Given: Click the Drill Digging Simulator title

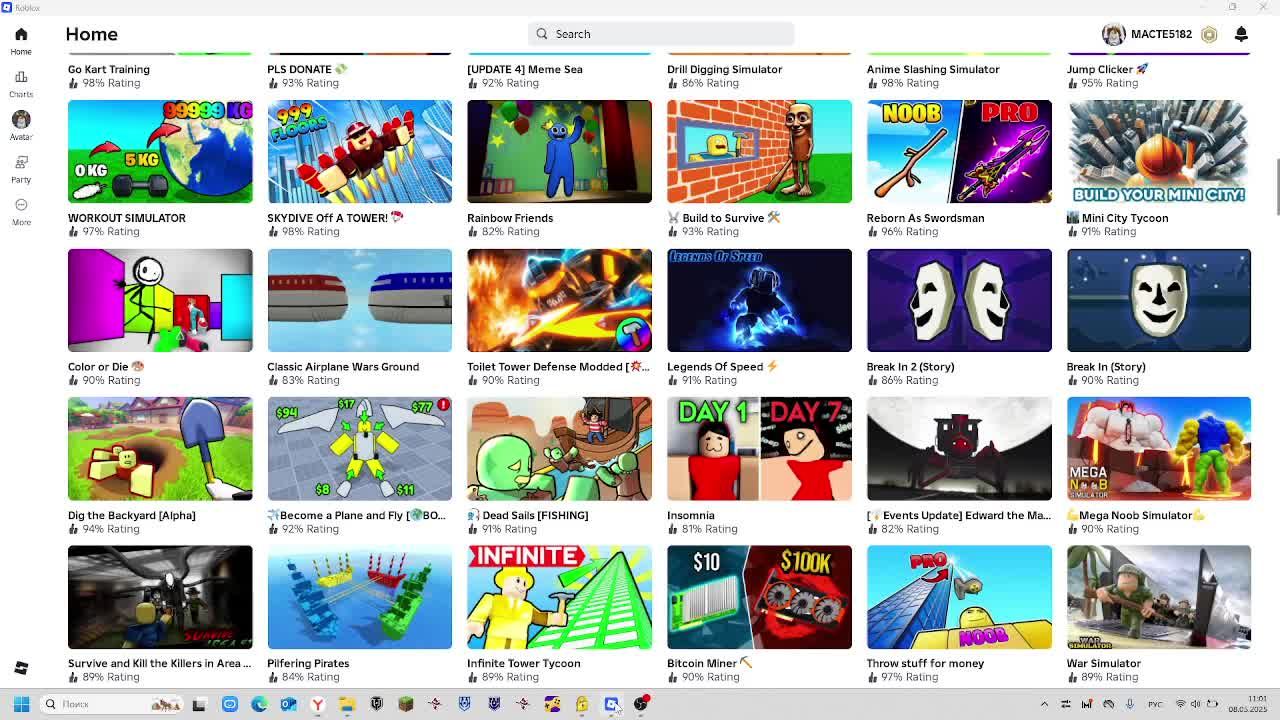Looking at the screenshot, I should click(725, 69).
